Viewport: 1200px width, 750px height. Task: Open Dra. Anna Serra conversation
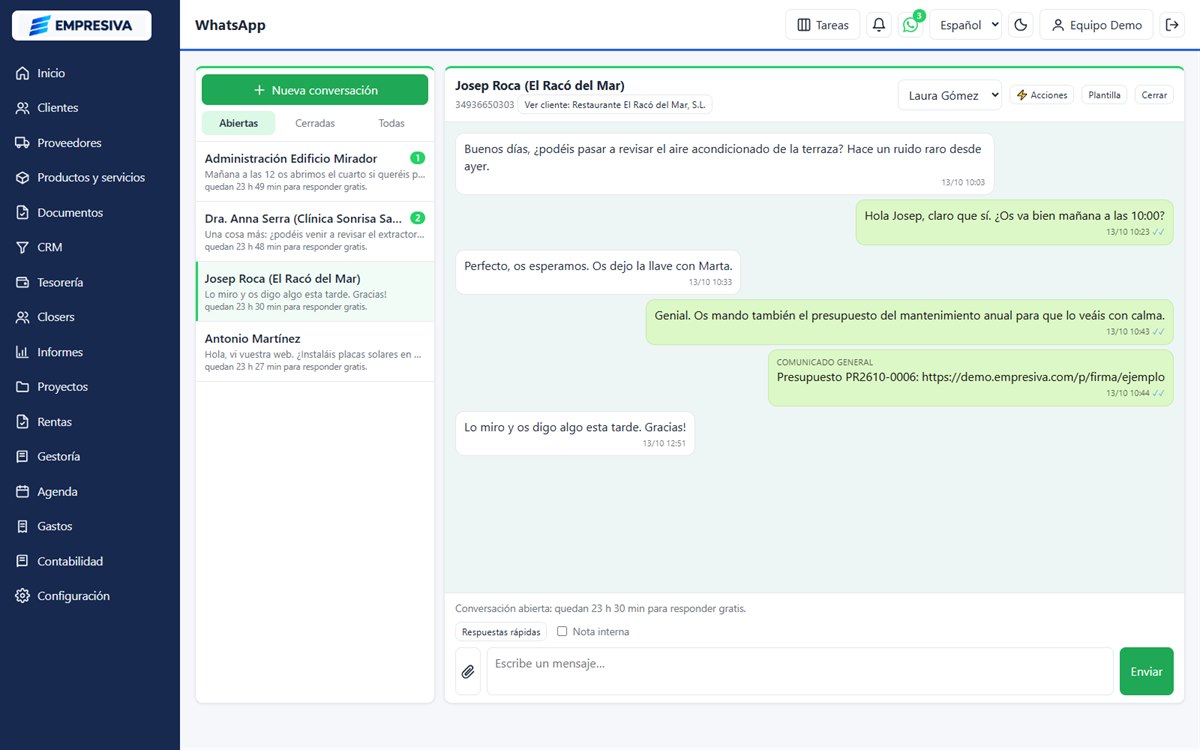tap(315, 232)
